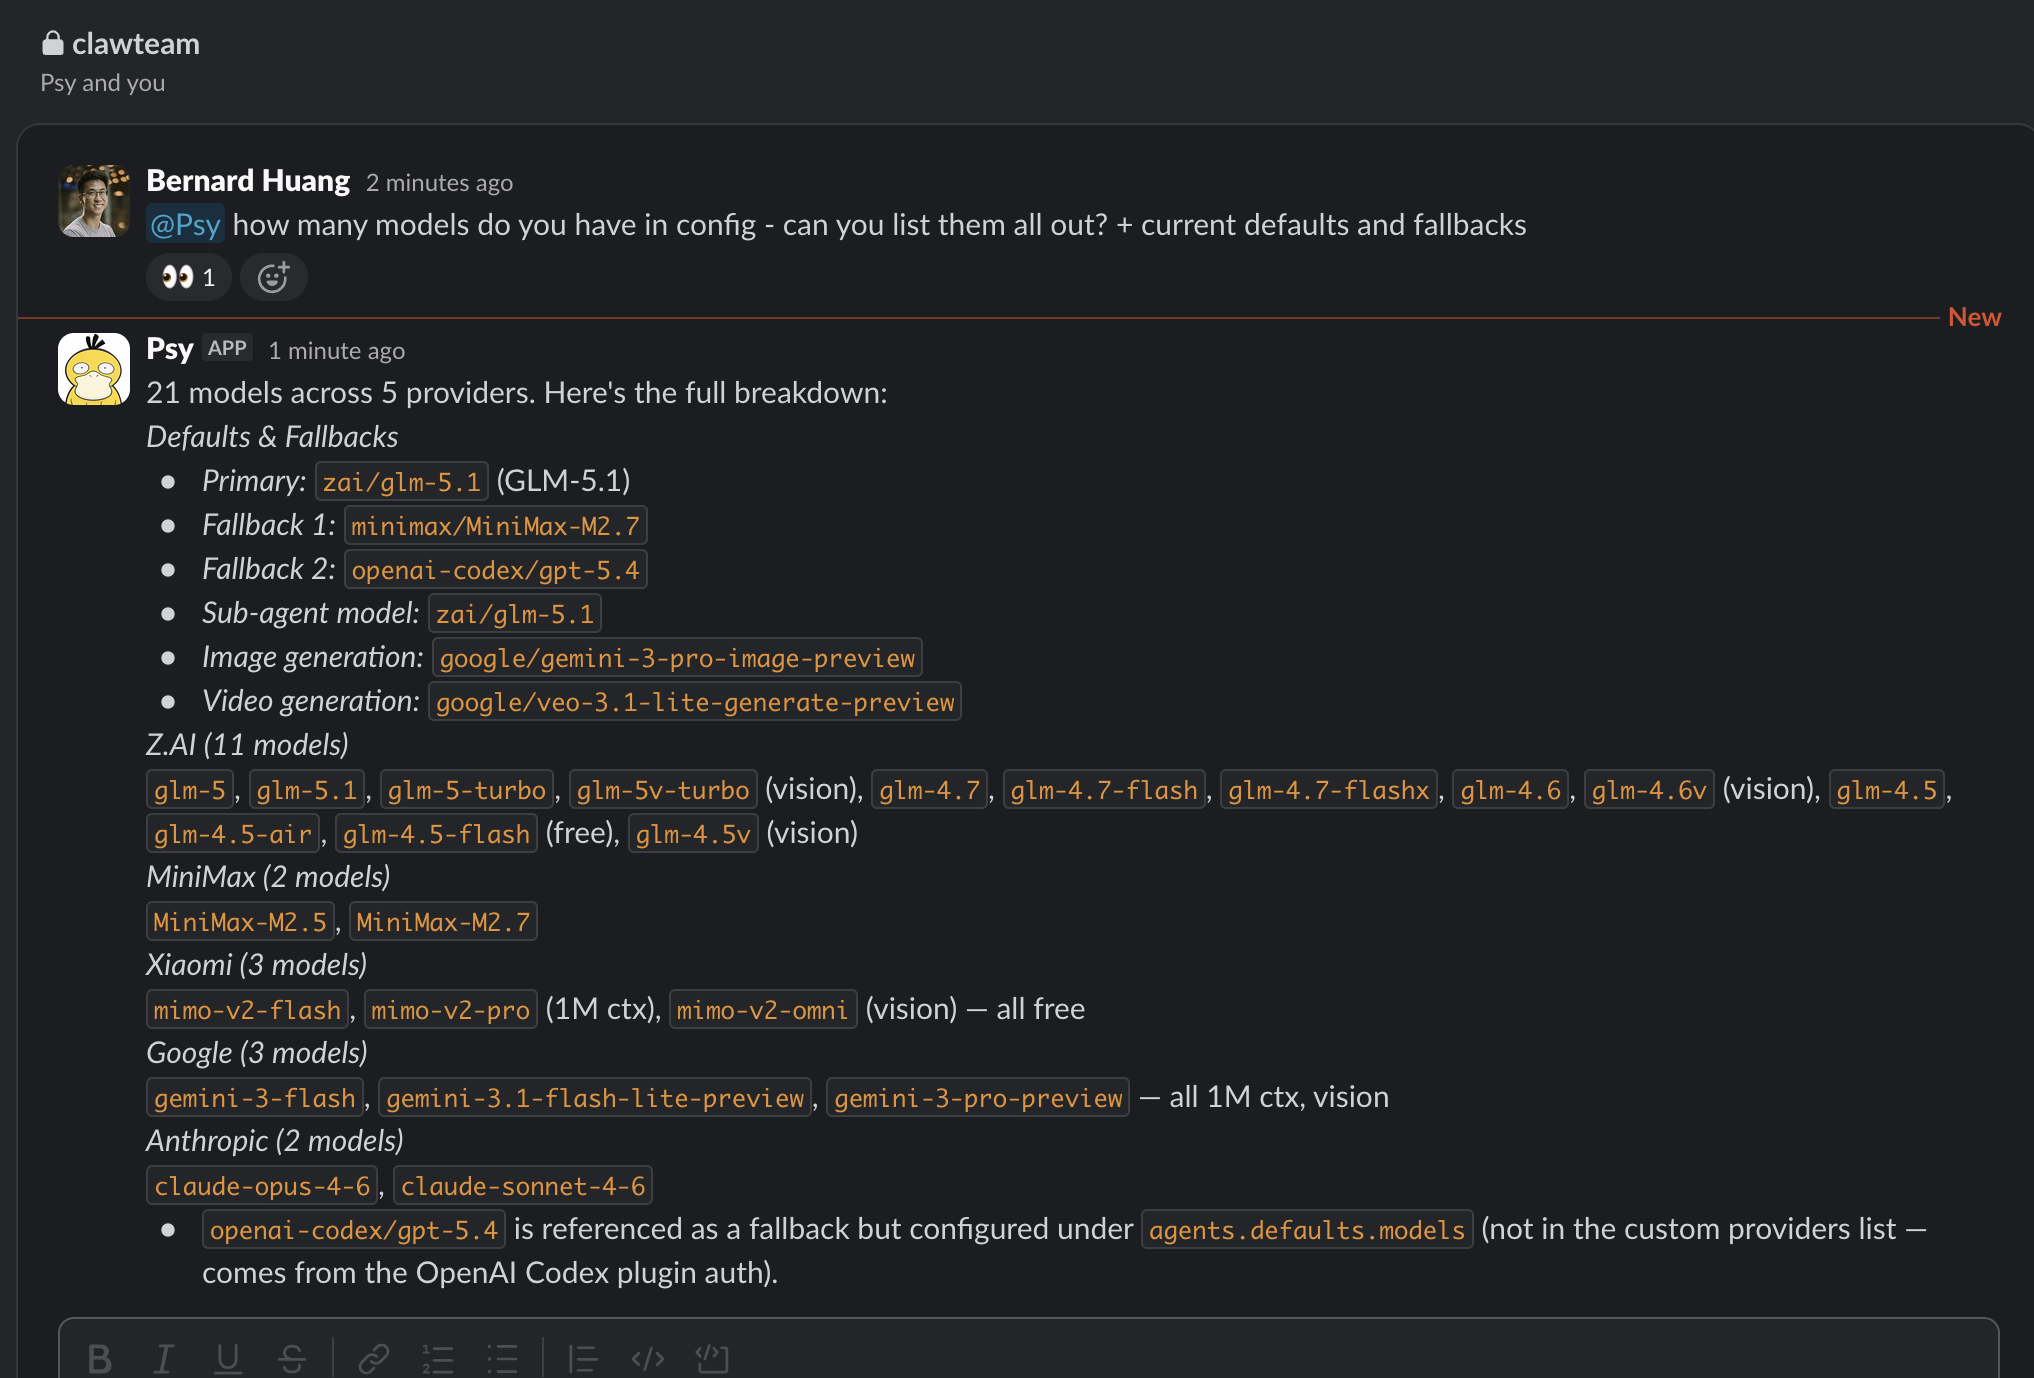
Task: Select Psy's bot name in the message
Action: pos(169,348)
